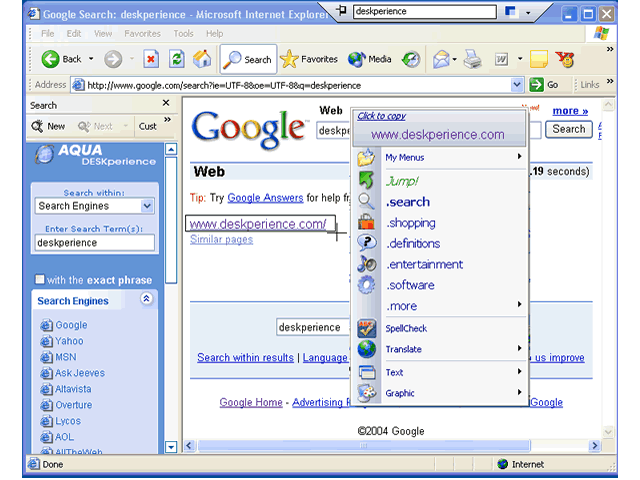Open the Favorites menu in menu bar

click(x=142, y=33)
